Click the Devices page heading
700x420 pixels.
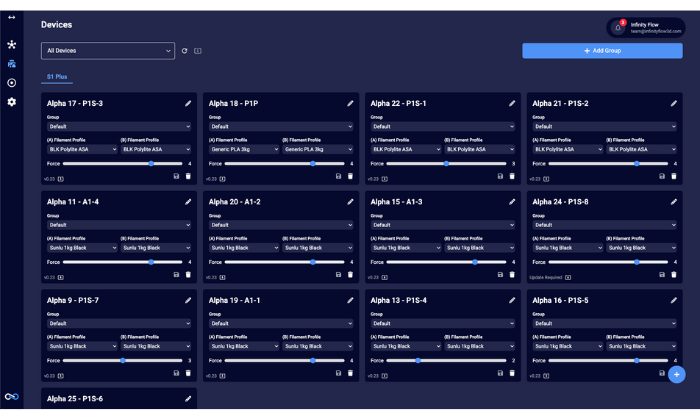(57, 25)
